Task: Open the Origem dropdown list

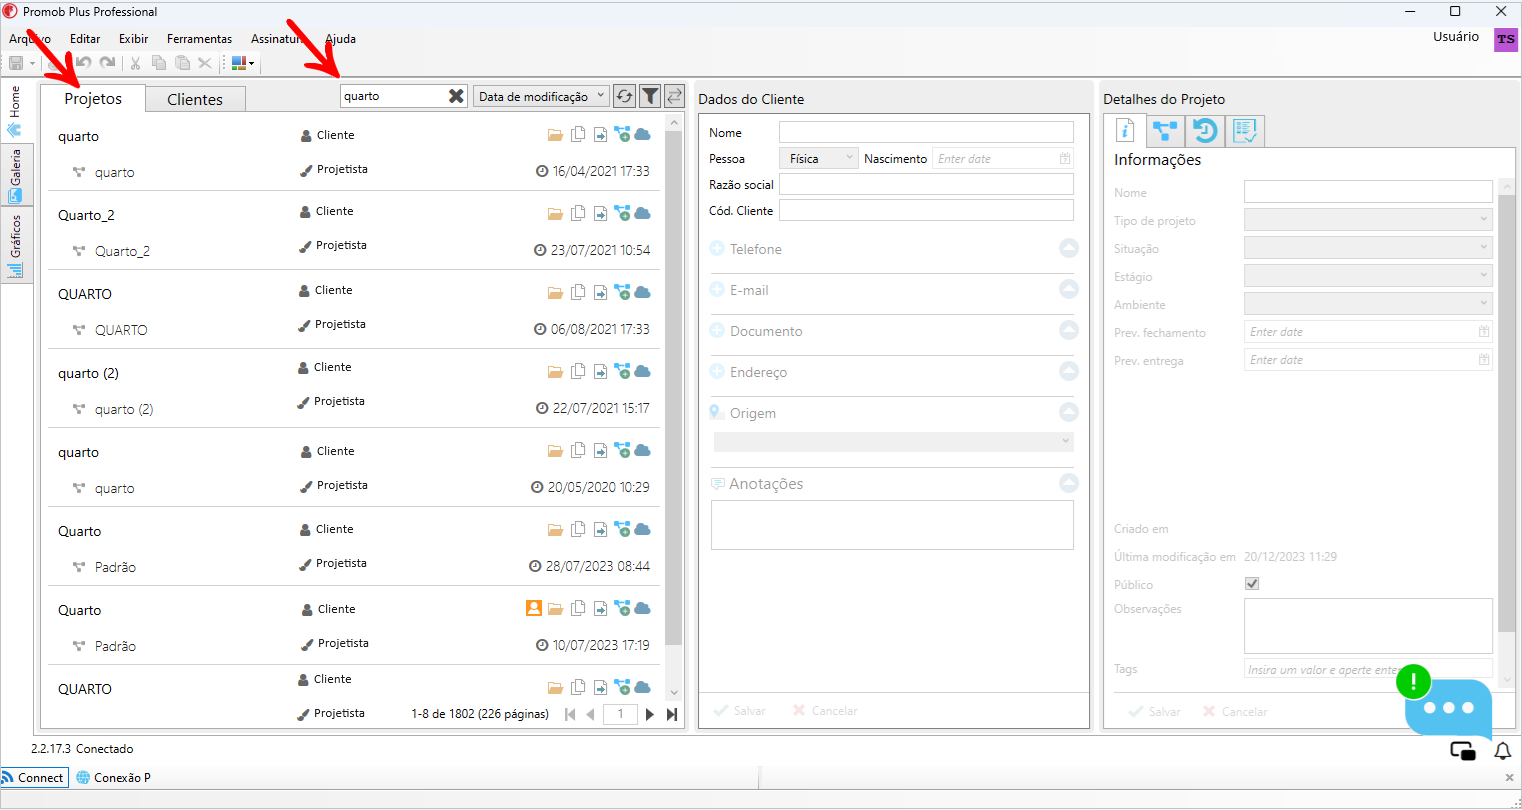Action: (893, 441)
